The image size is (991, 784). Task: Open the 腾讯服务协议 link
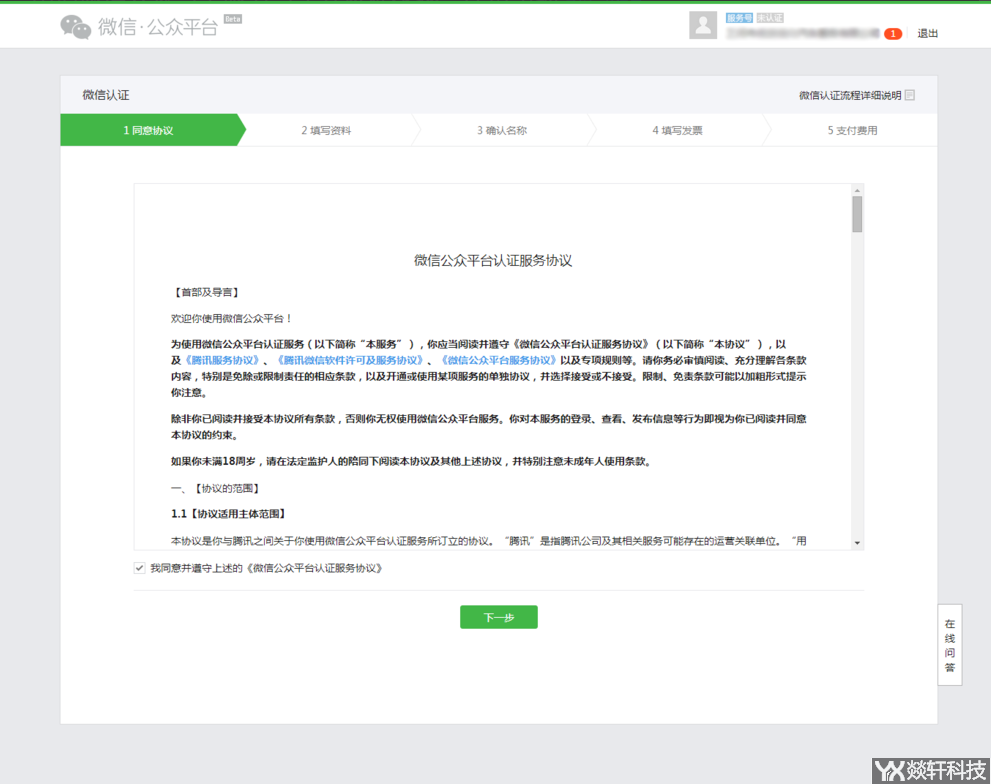point(224,359)
